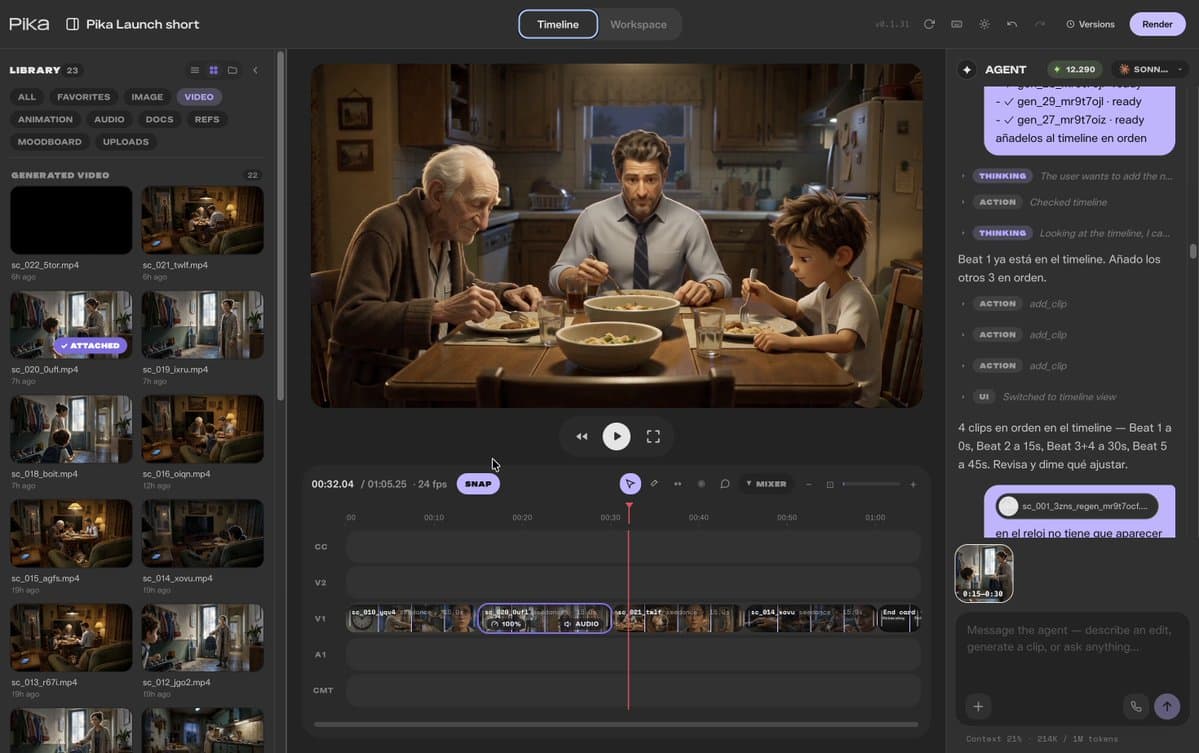Image resolution: width=1199 pixels, height=753 pixels.
Task: Select the IMAGE library filter
Action: pos(147,97)
